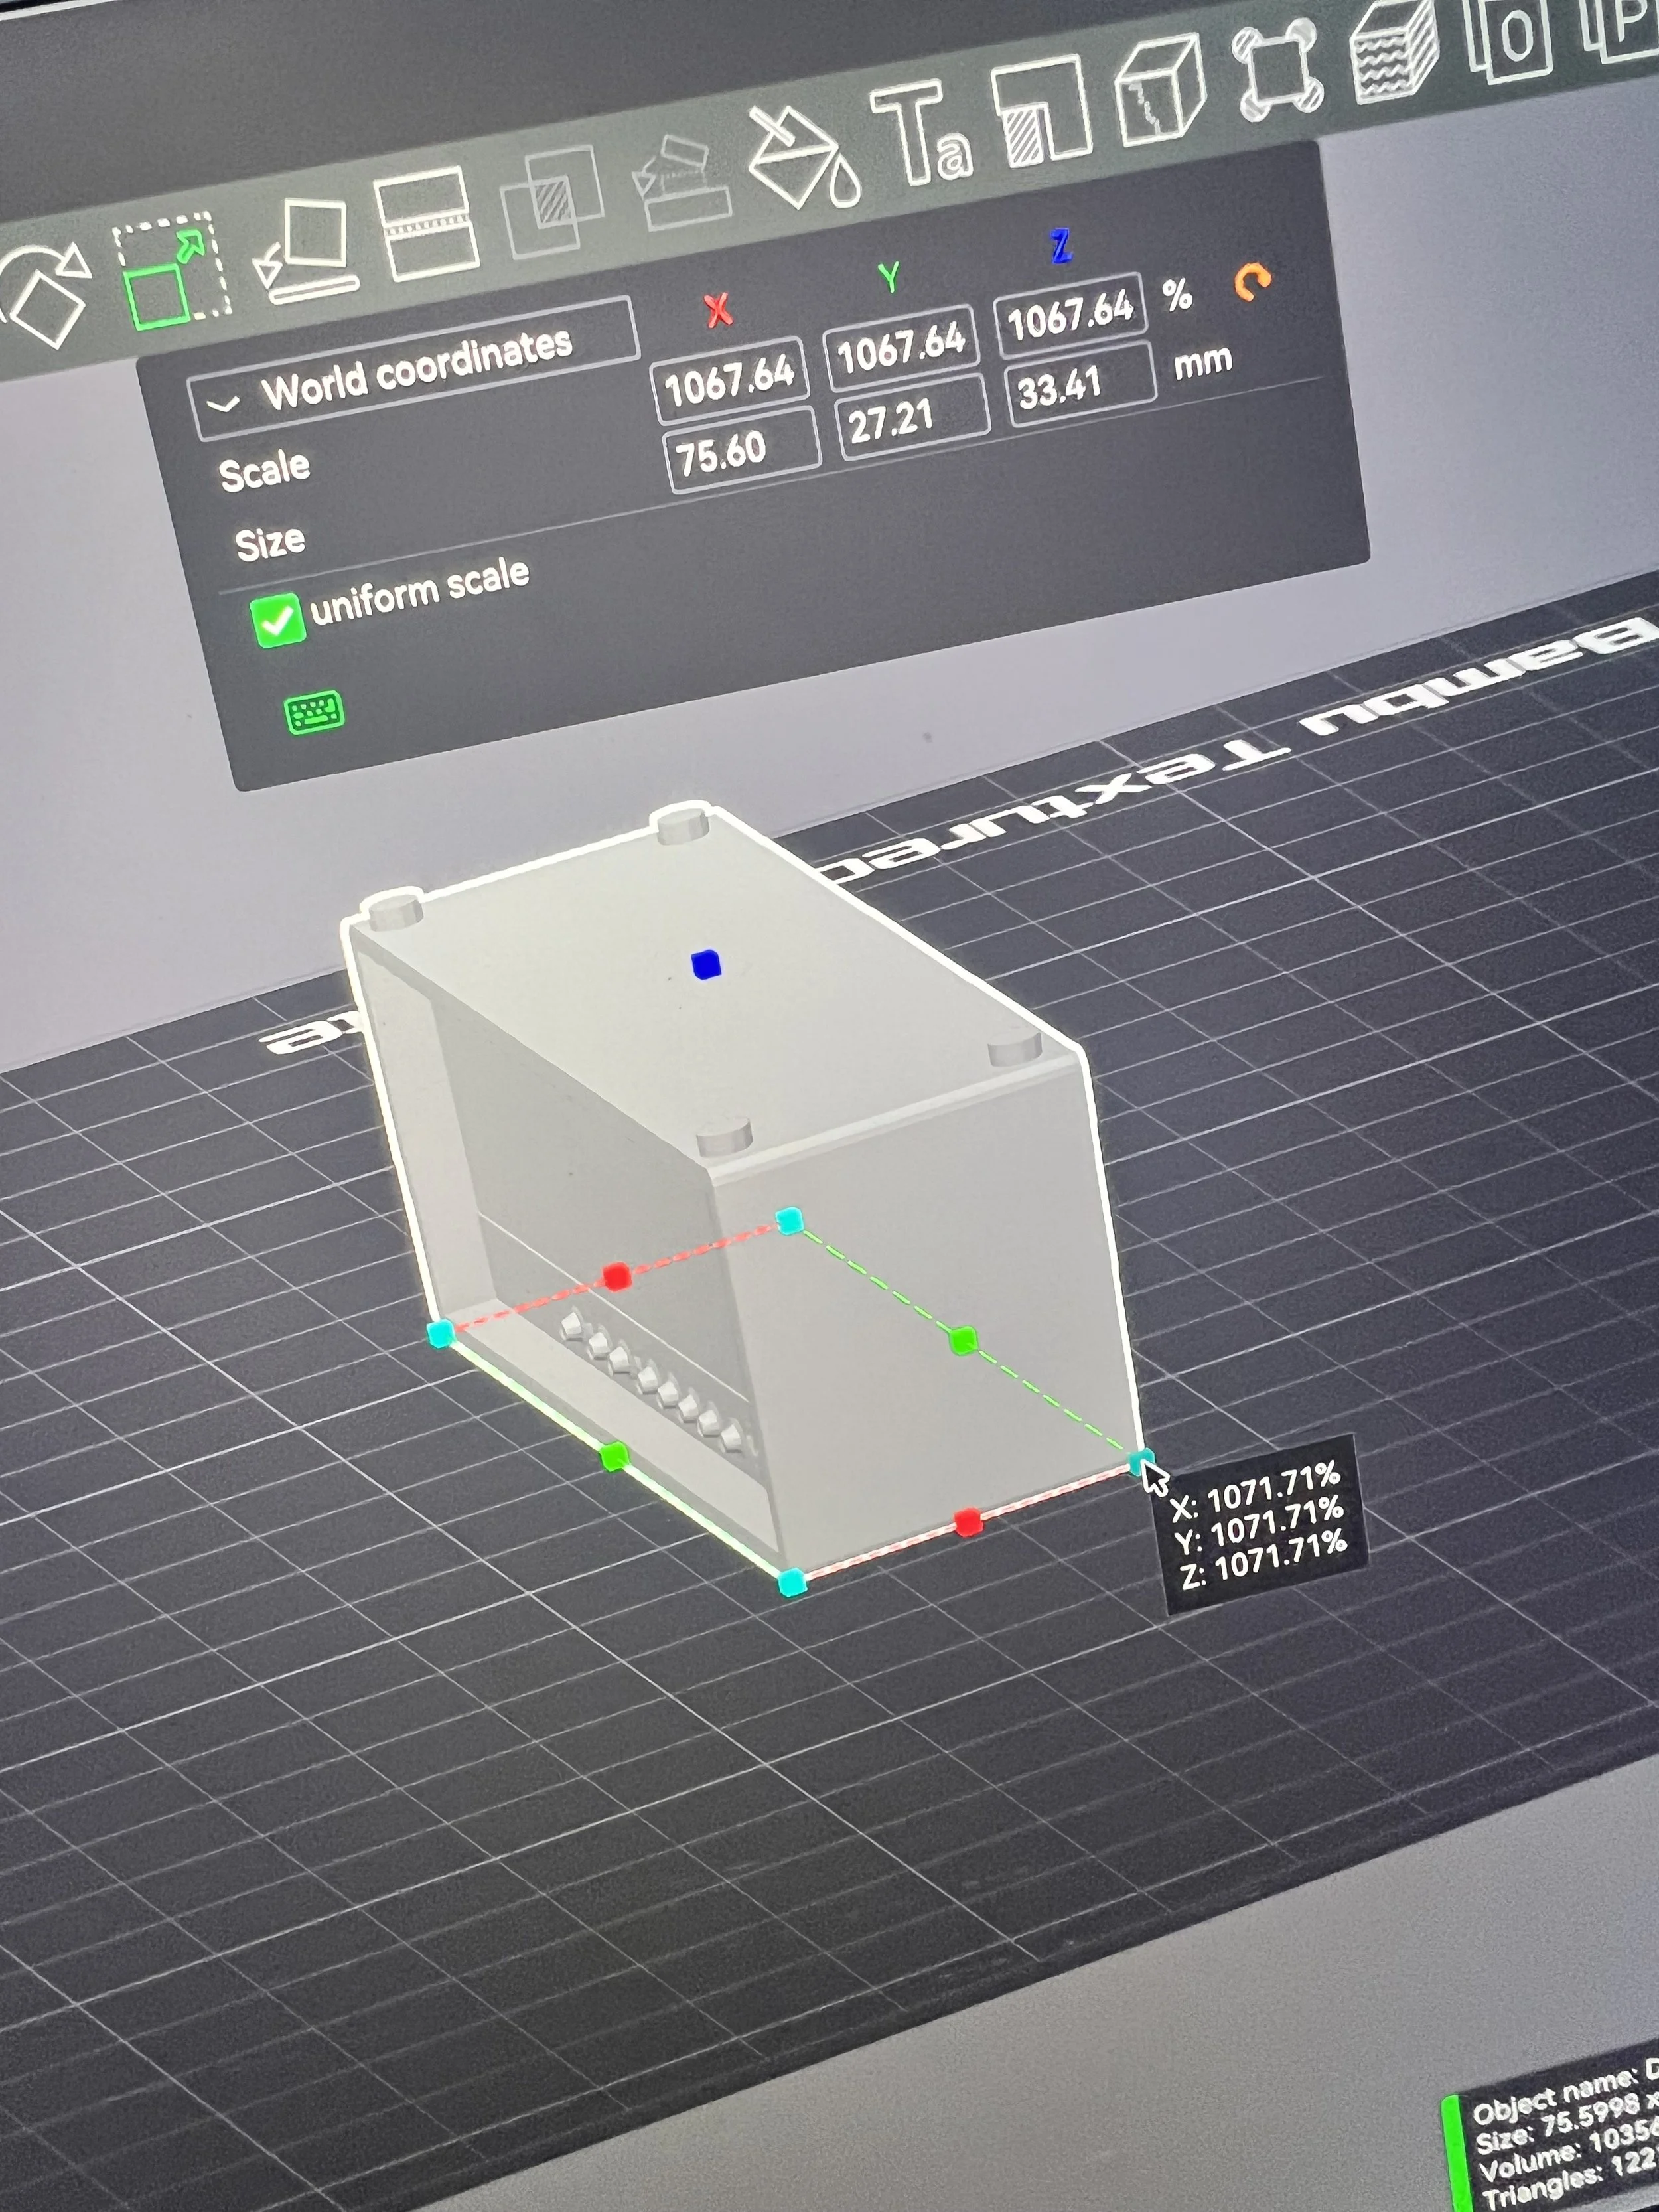The width and height of the screenshot is (1659, 2212).
Task: Click the 'mm' unit label
Action: [1203, 361]
